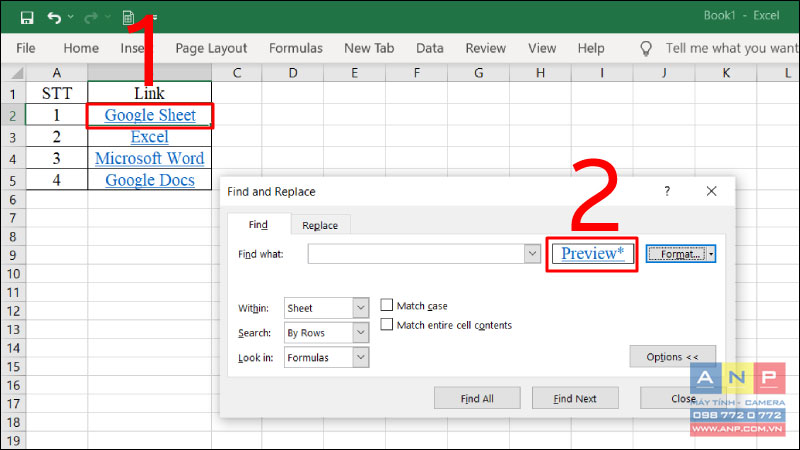Select row 12 header
This screenshot has height=450, width=800.
[13, 311]
